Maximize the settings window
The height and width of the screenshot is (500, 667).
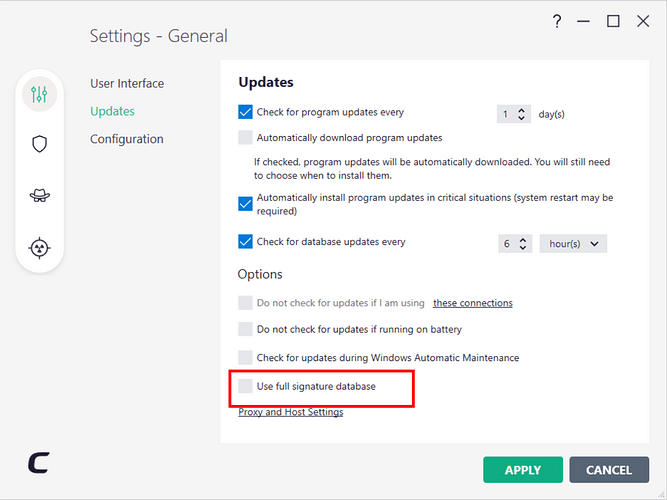pyautogui.click(x=613, y=21)
